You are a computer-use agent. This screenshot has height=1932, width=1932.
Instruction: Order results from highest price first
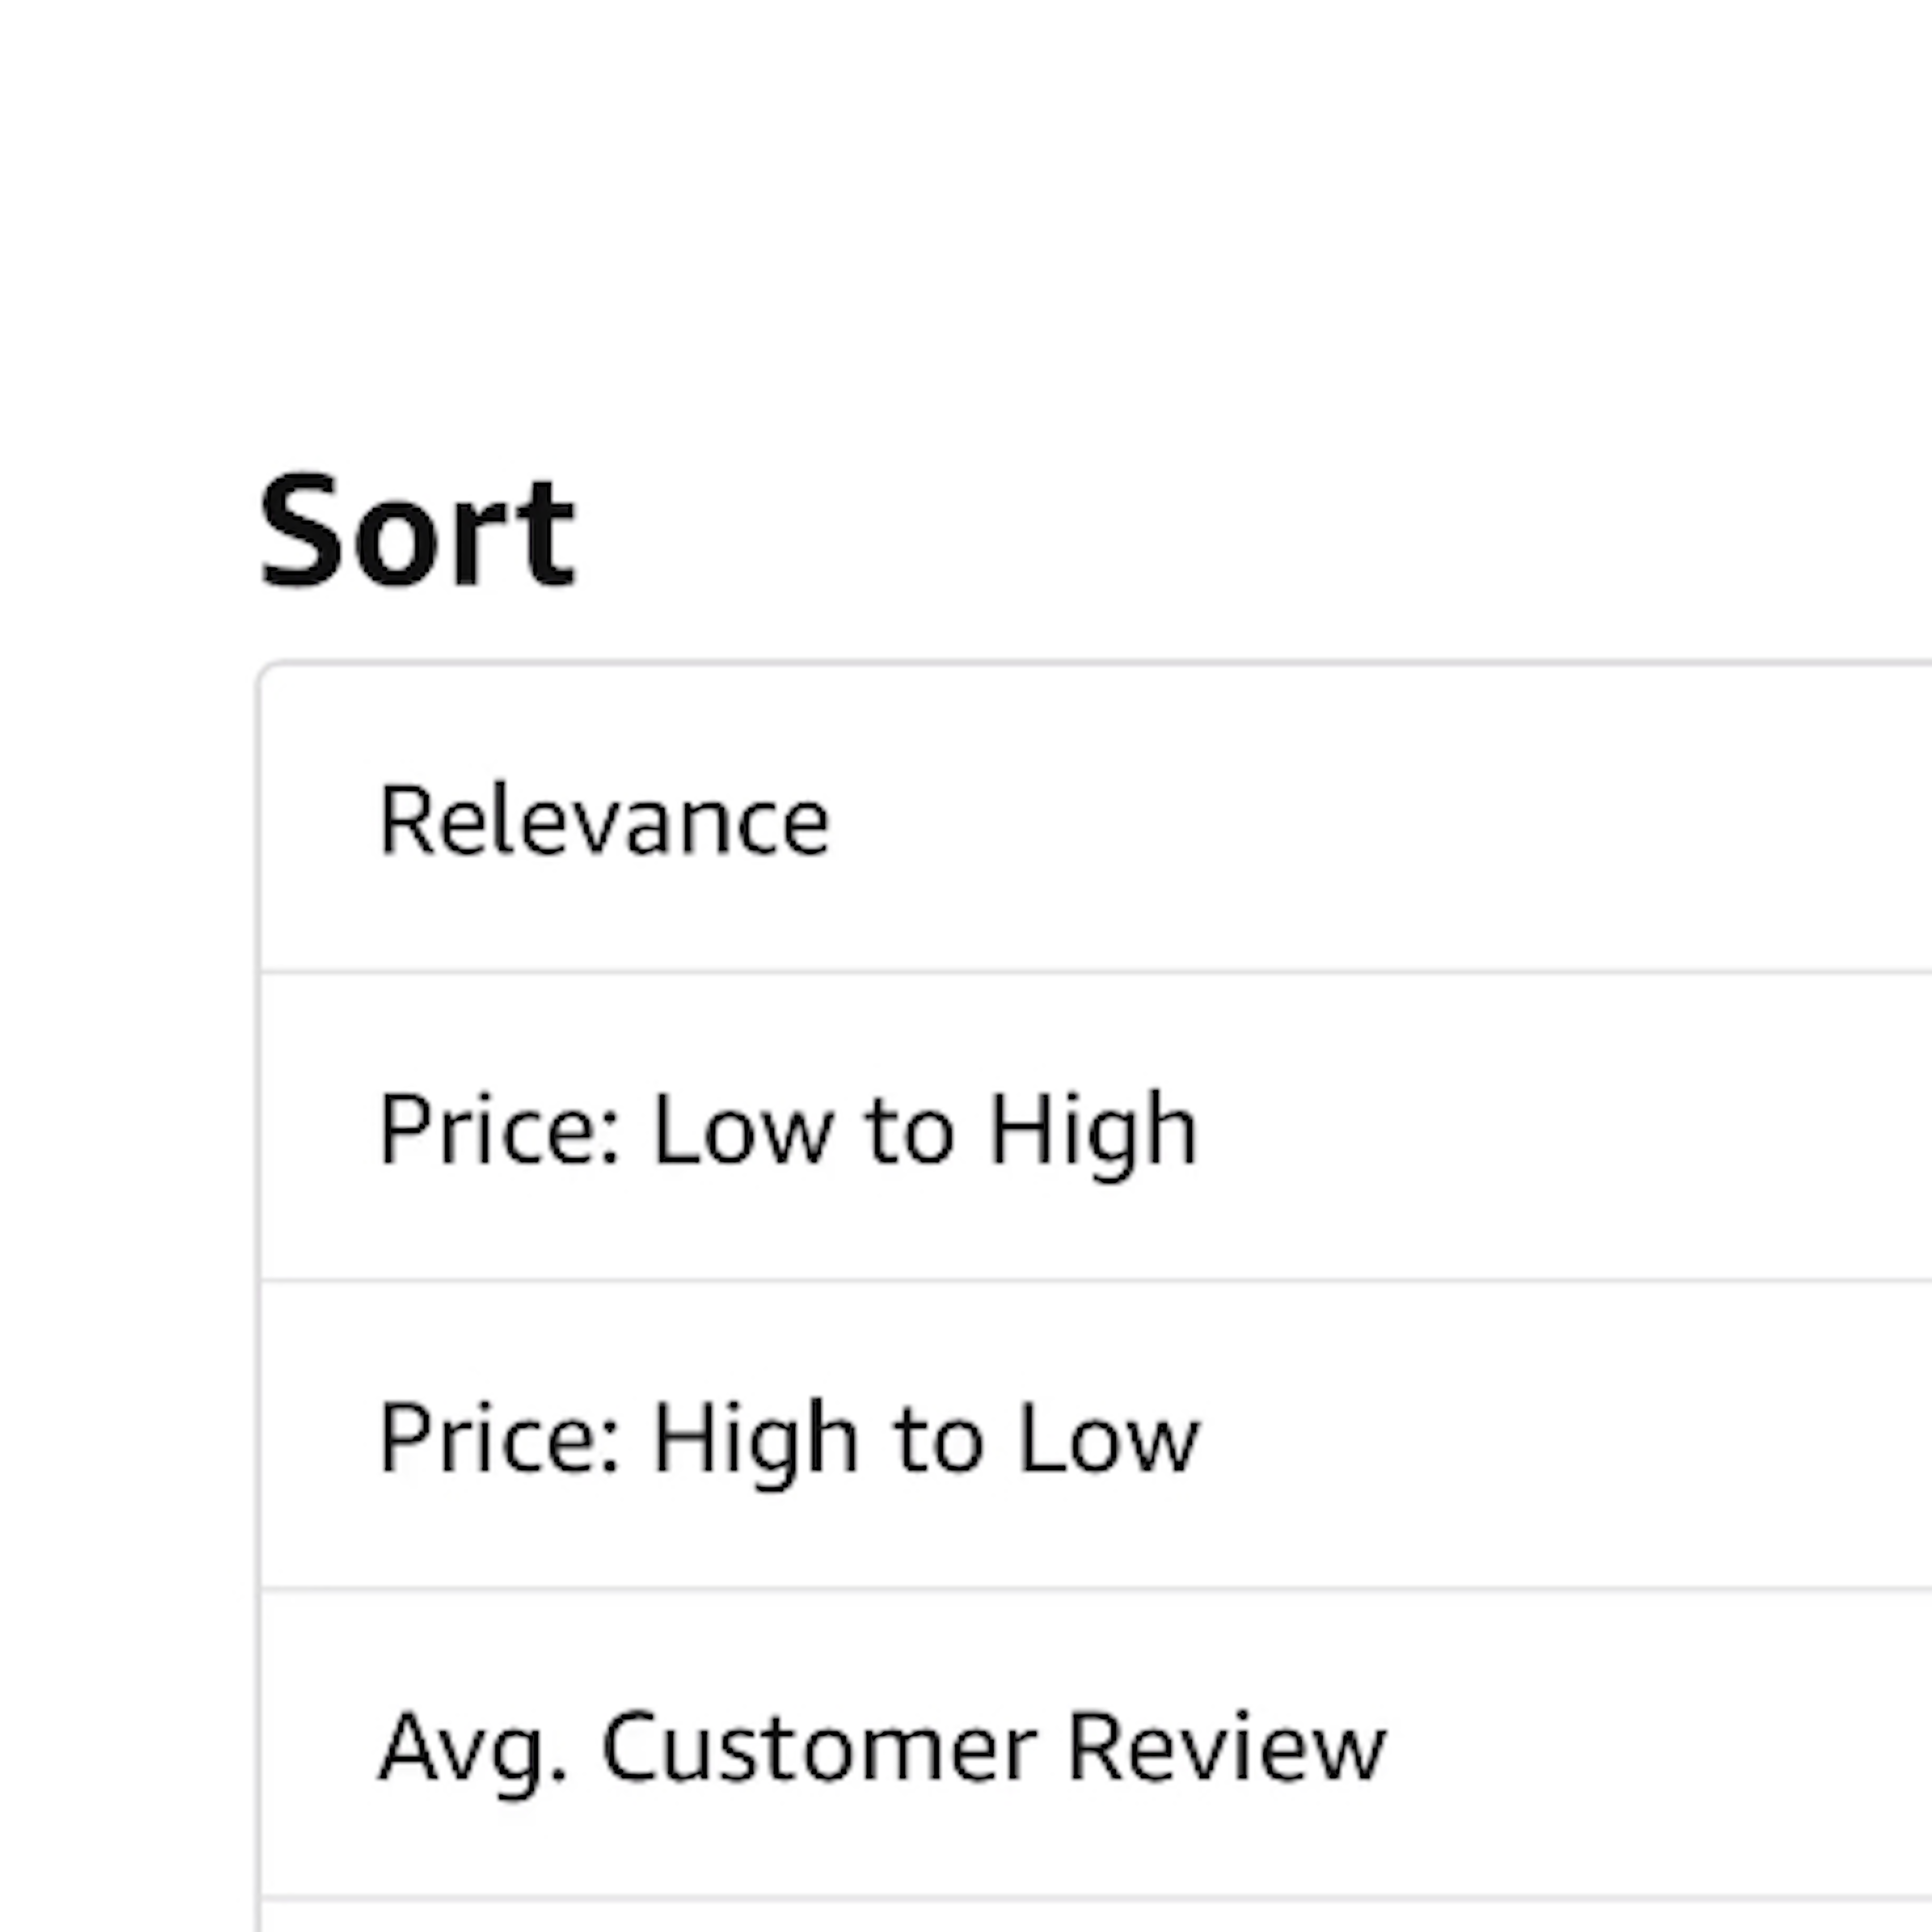(788, 1437)
